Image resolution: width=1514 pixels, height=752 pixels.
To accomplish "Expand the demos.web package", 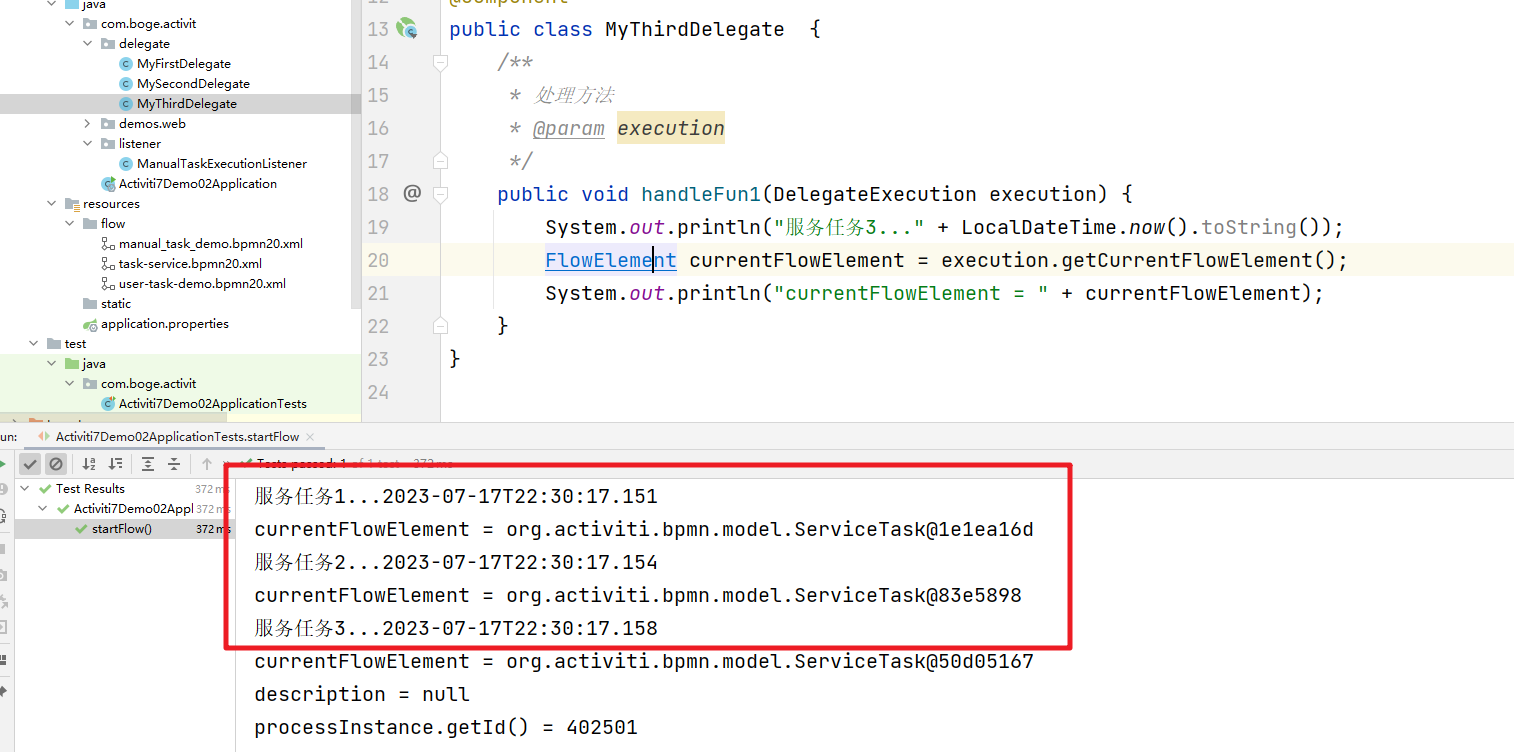I will [88, 124].
